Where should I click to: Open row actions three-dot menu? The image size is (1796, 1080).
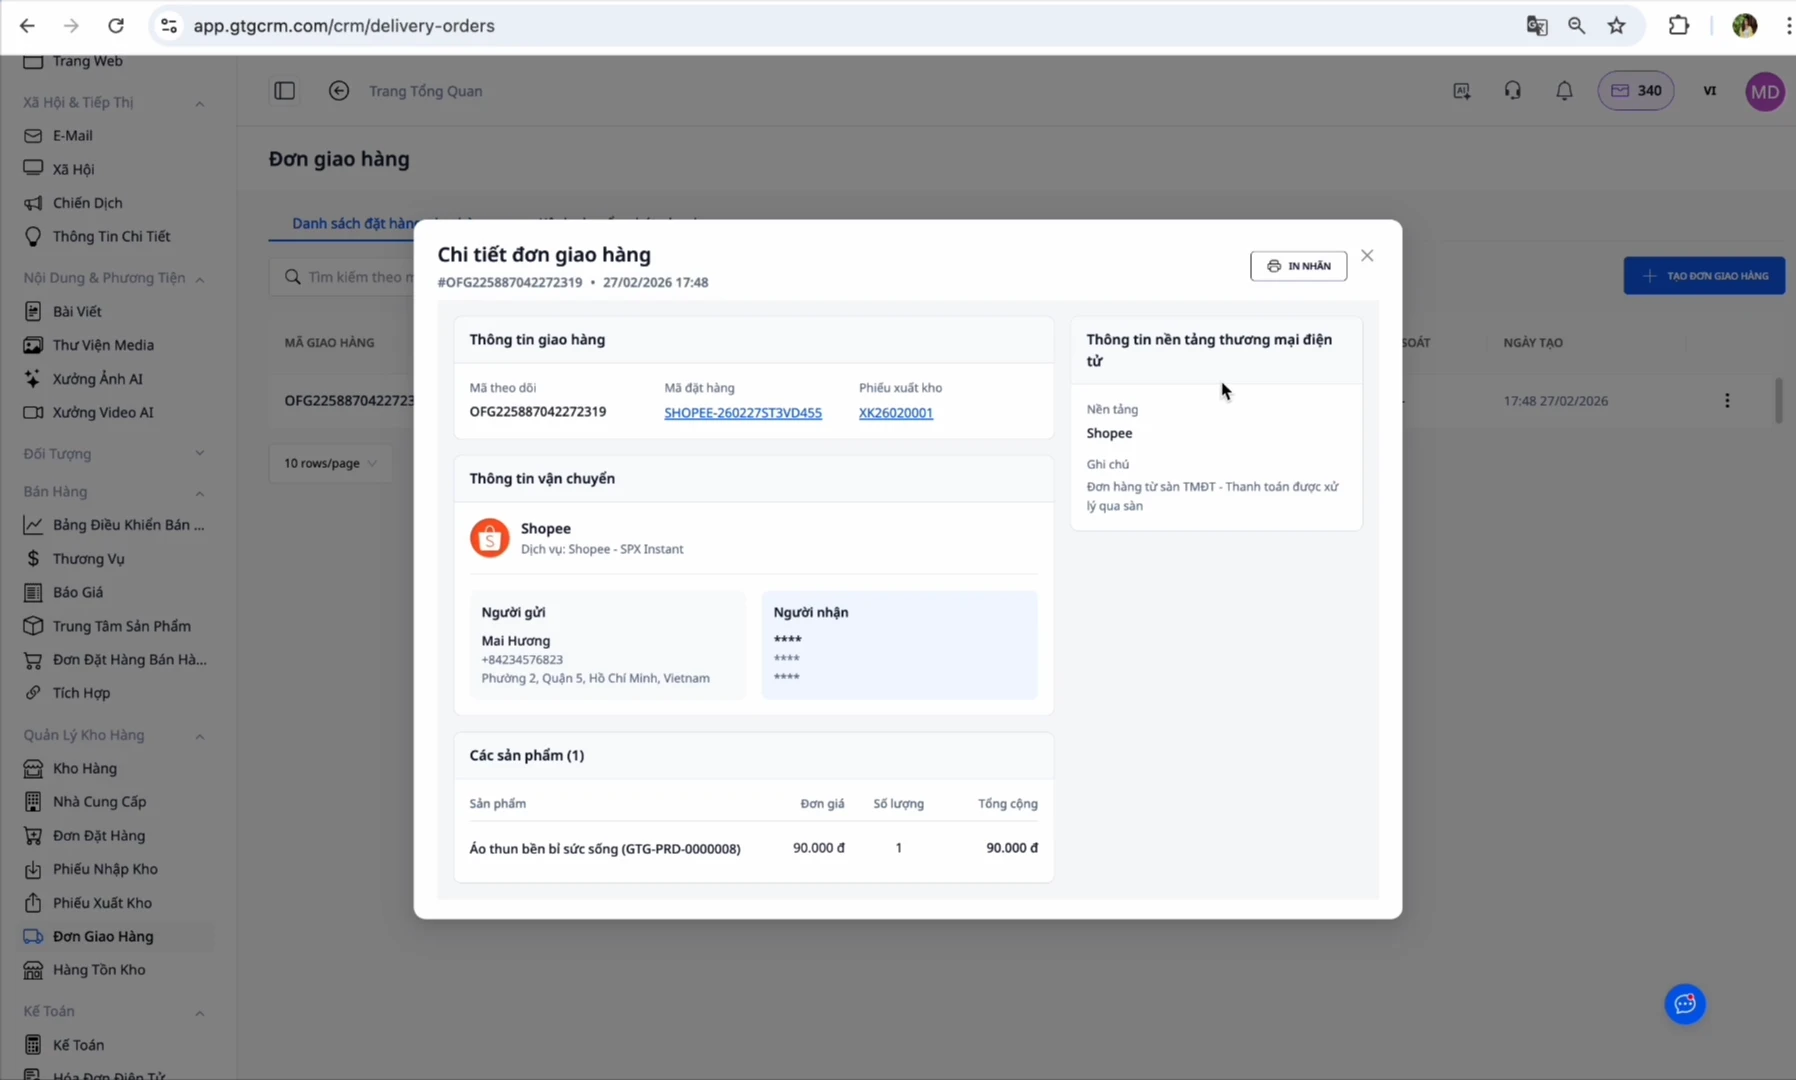point(1726,401)
